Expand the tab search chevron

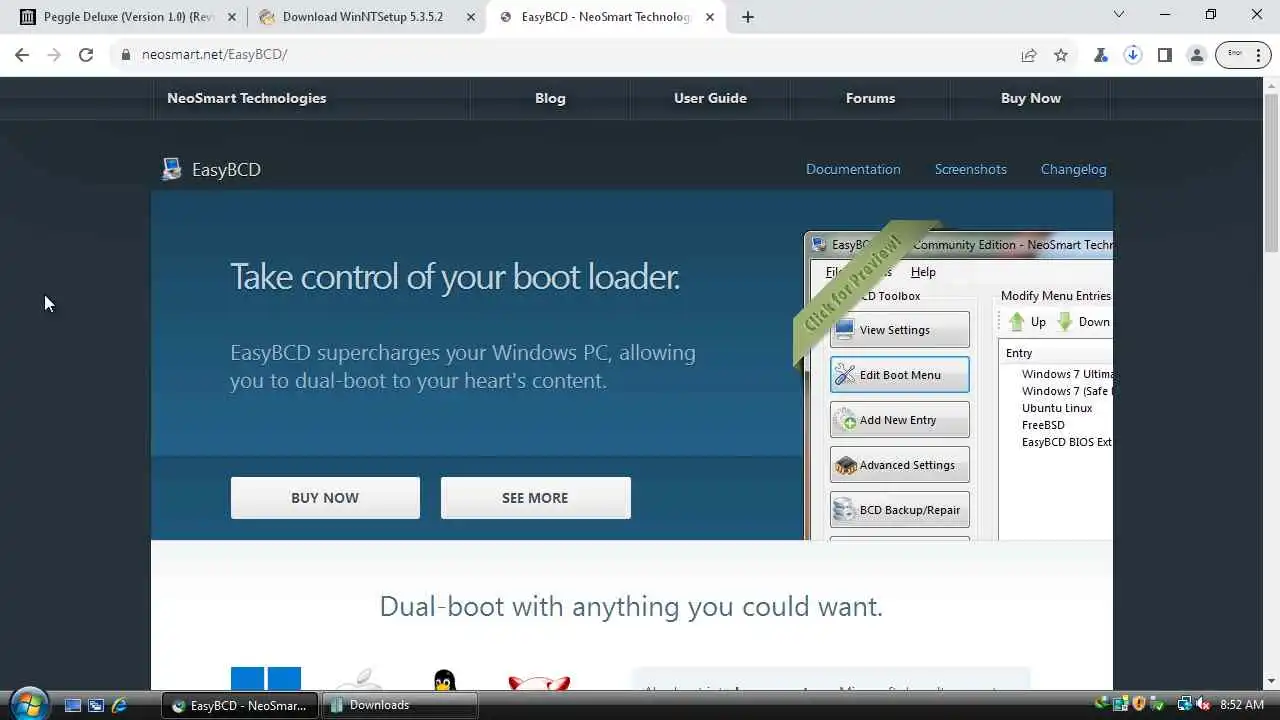(1119, 15)
